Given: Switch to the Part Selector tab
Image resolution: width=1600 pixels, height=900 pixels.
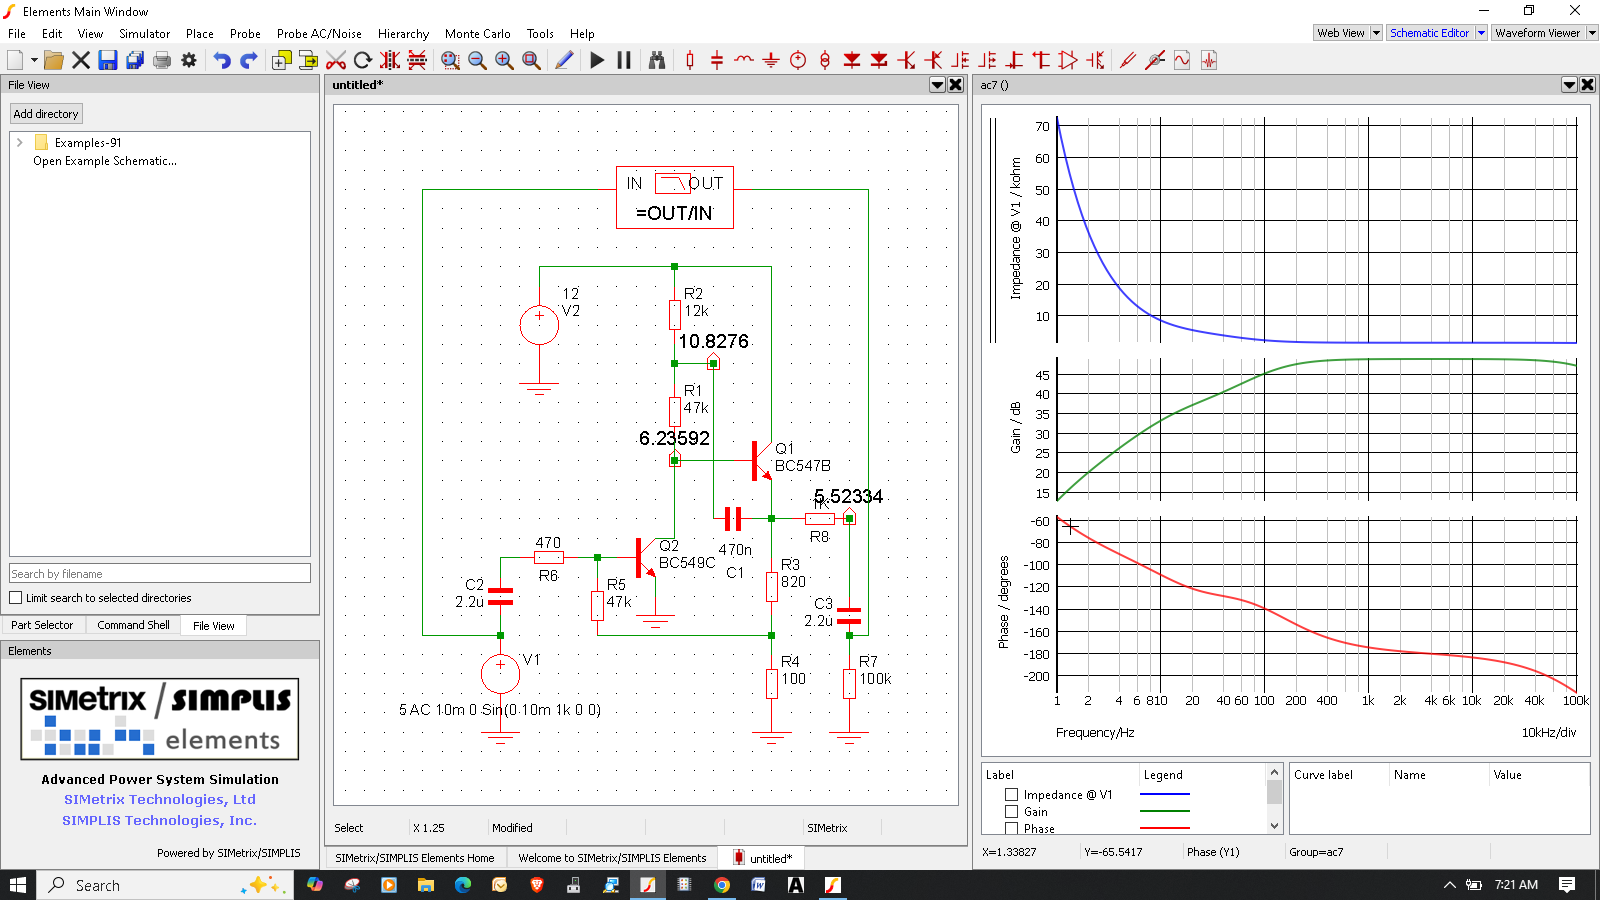Looking at the screenshot, I should pos(42,625).
